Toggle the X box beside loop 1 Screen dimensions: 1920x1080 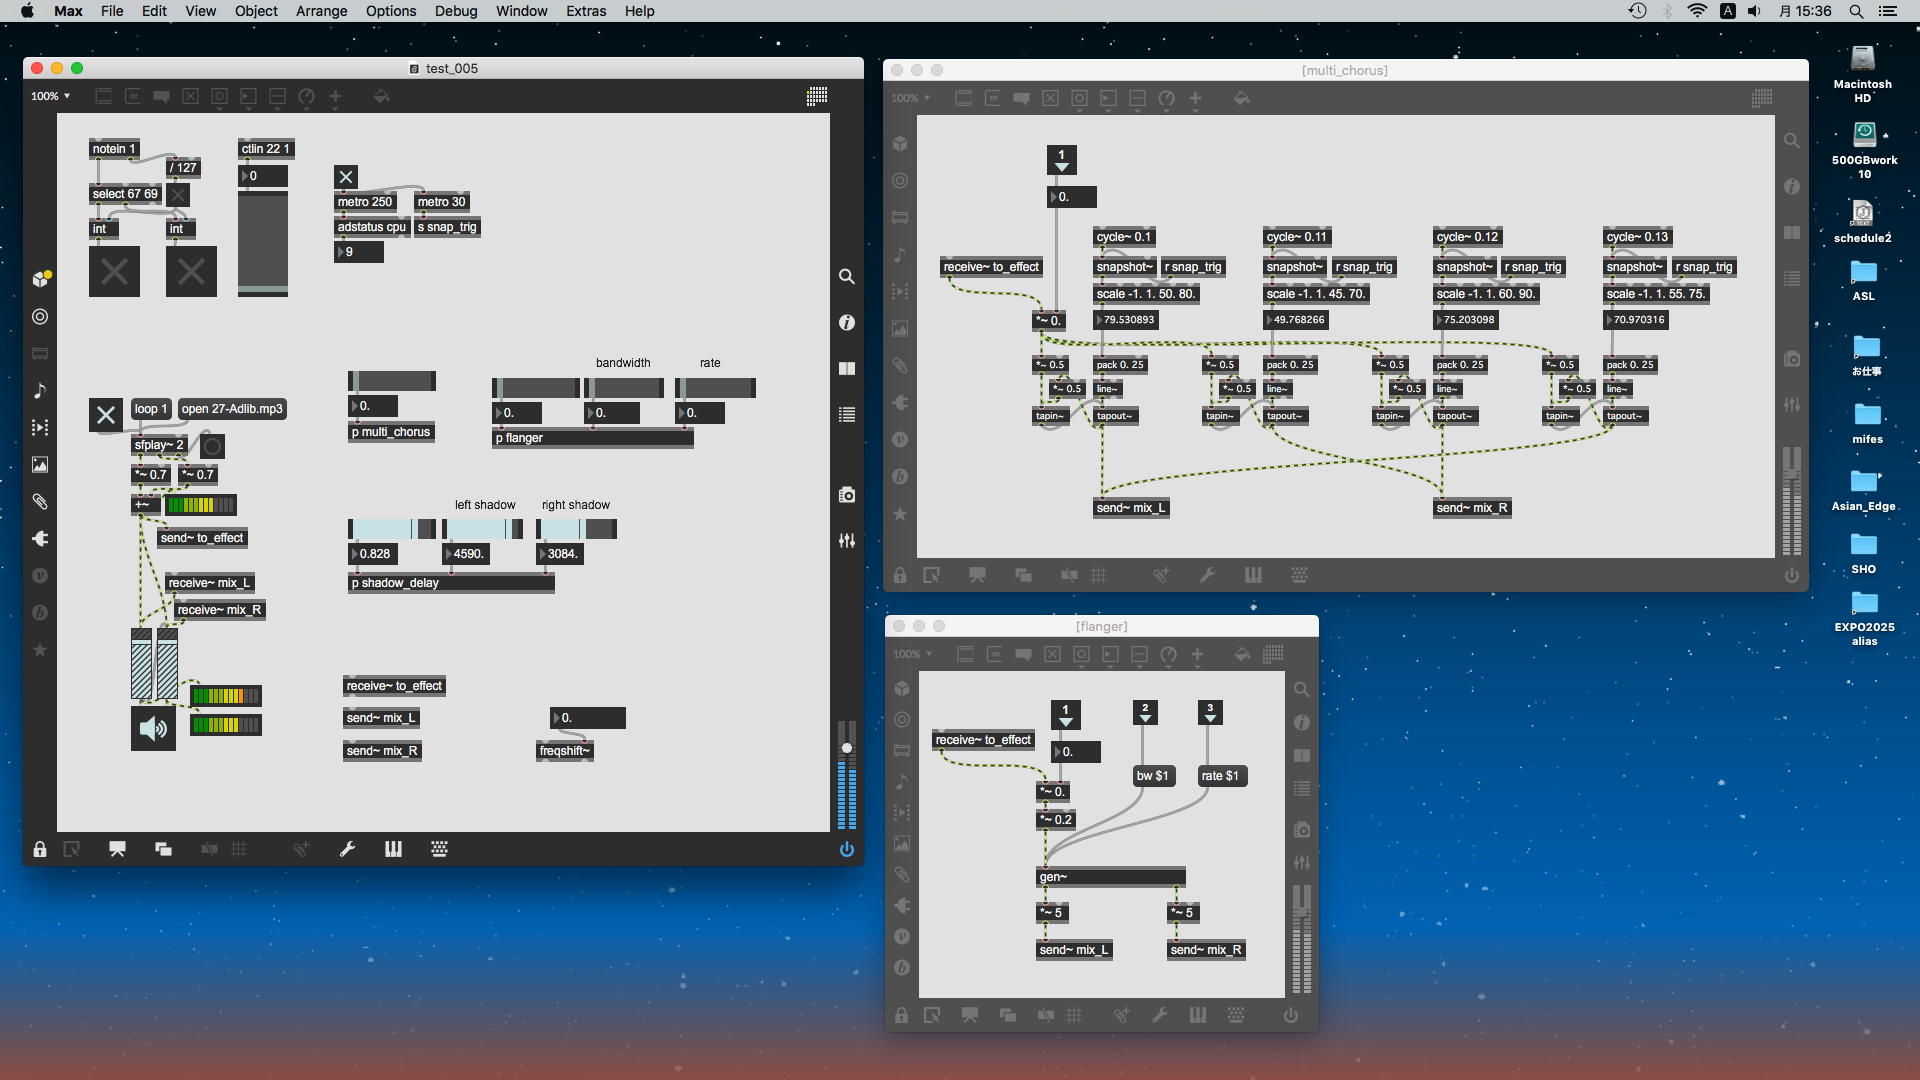(x=106, y=414)
